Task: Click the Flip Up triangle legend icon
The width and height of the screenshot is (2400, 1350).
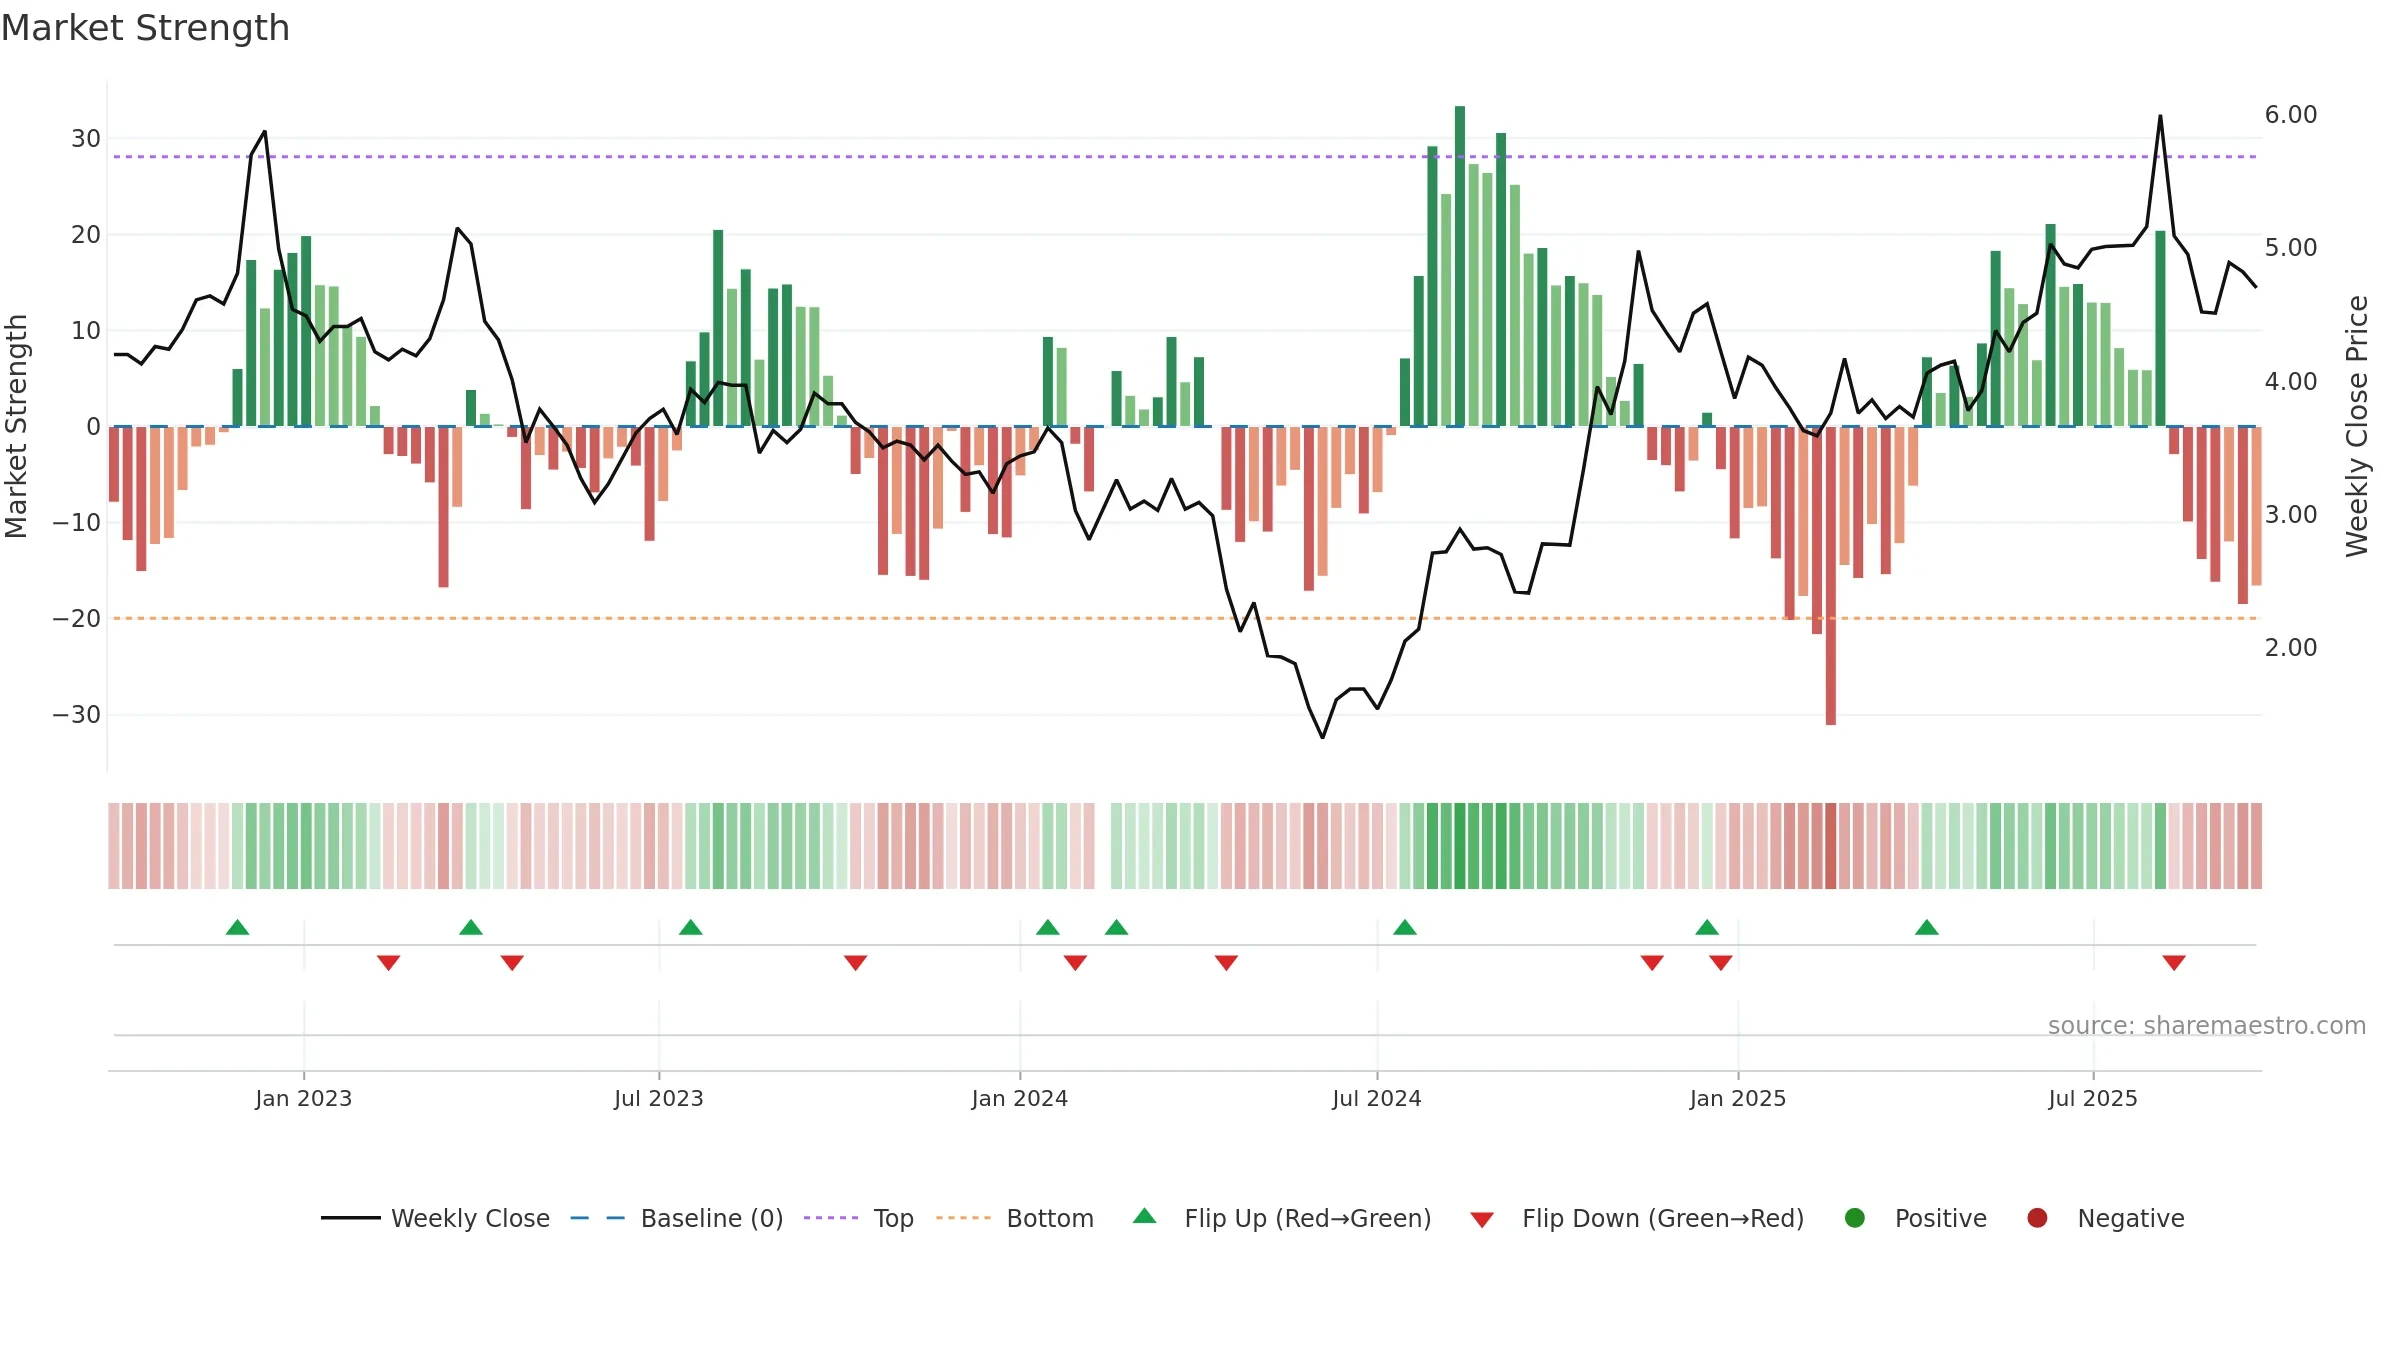Action: tap(1145, 1216)
